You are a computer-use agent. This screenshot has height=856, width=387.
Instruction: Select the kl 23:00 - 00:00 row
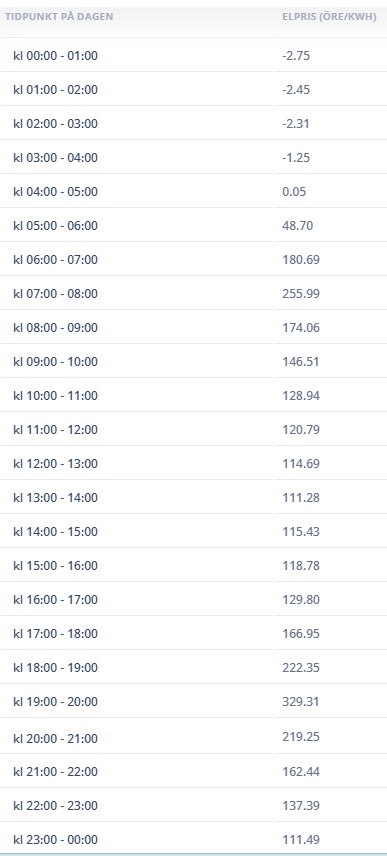[193, 839]
